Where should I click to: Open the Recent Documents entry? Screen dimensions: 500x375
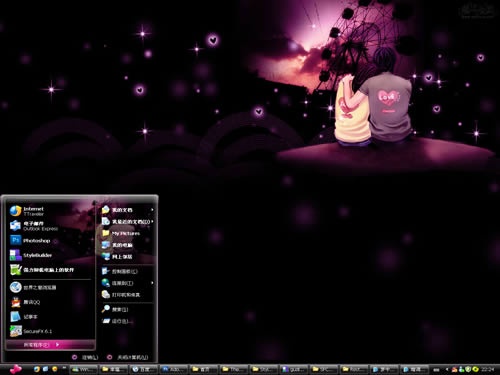coord(128,221)
